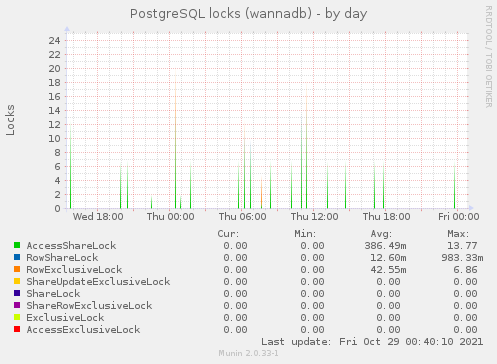Click the Min: column header

[305, 234]
